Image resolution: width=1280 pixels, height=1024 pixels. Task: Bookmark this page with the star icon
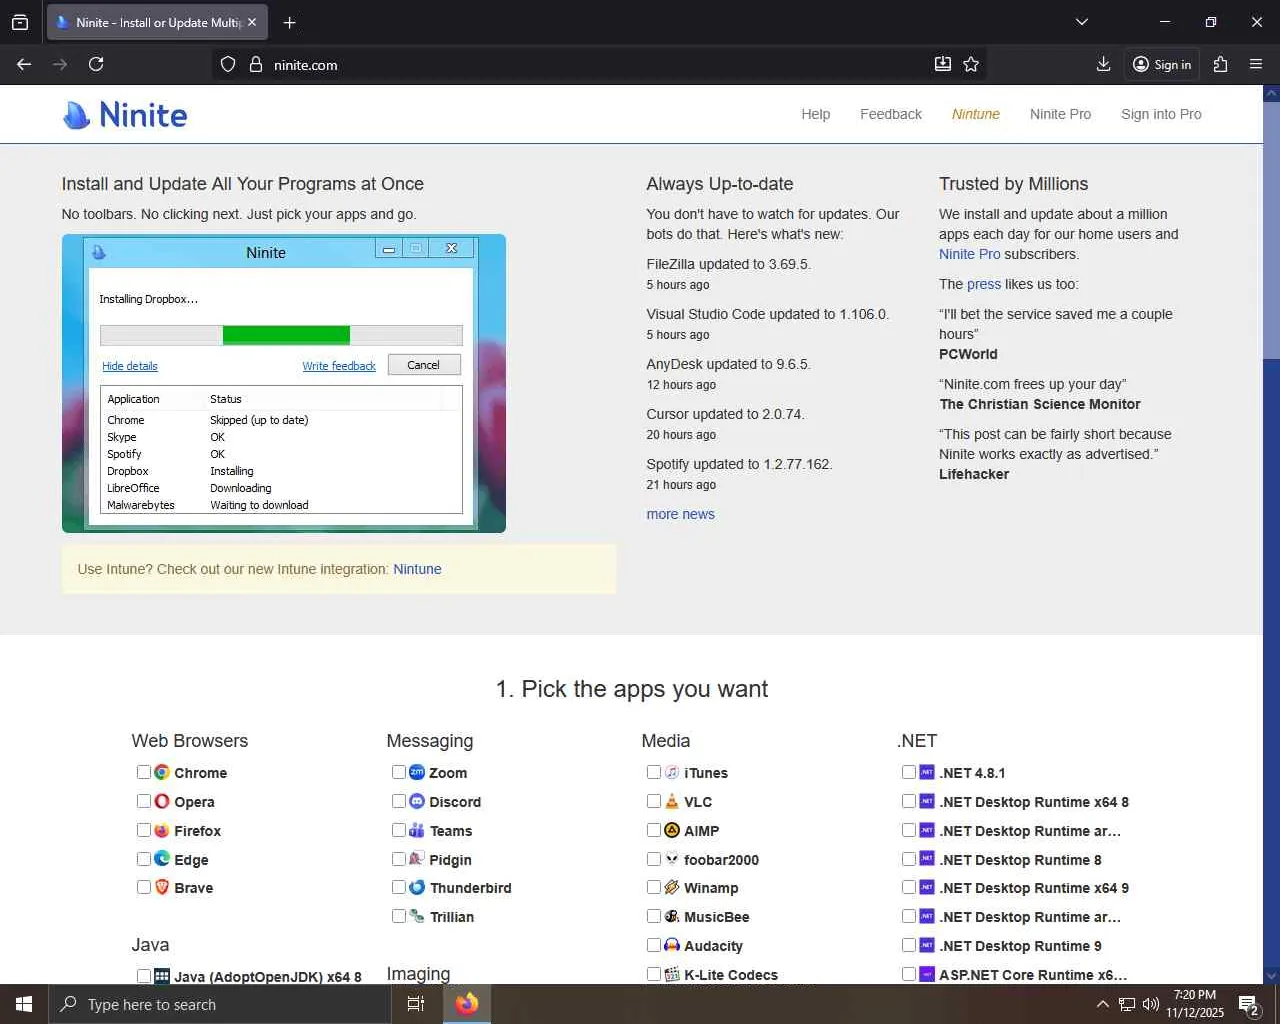tap(971, 64)
